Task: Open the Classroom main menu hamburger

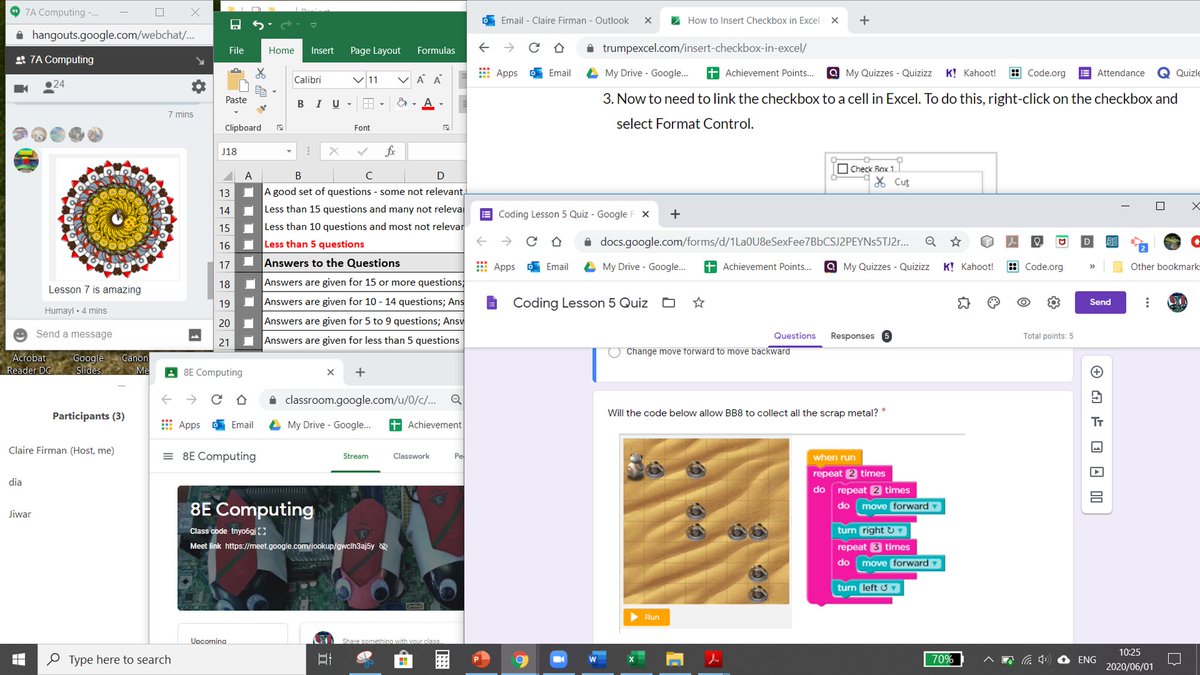Action: point(168,456)
